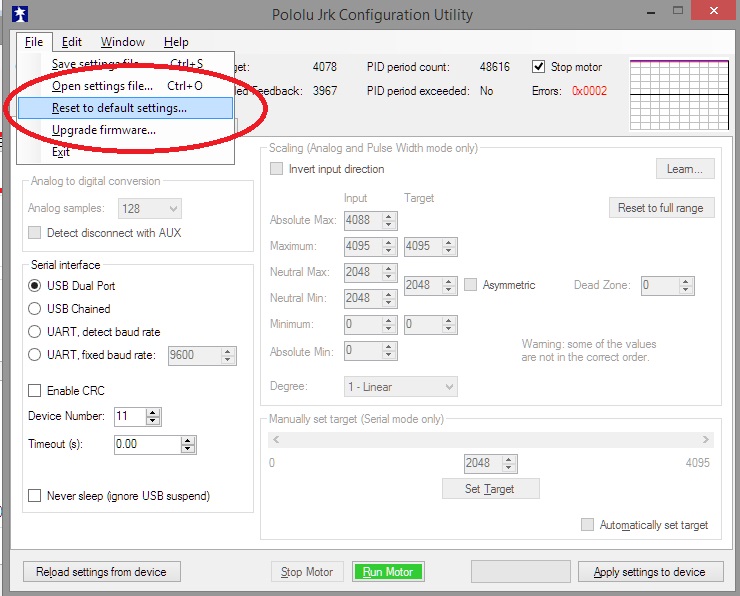Open the Help menu

[176, 42]
